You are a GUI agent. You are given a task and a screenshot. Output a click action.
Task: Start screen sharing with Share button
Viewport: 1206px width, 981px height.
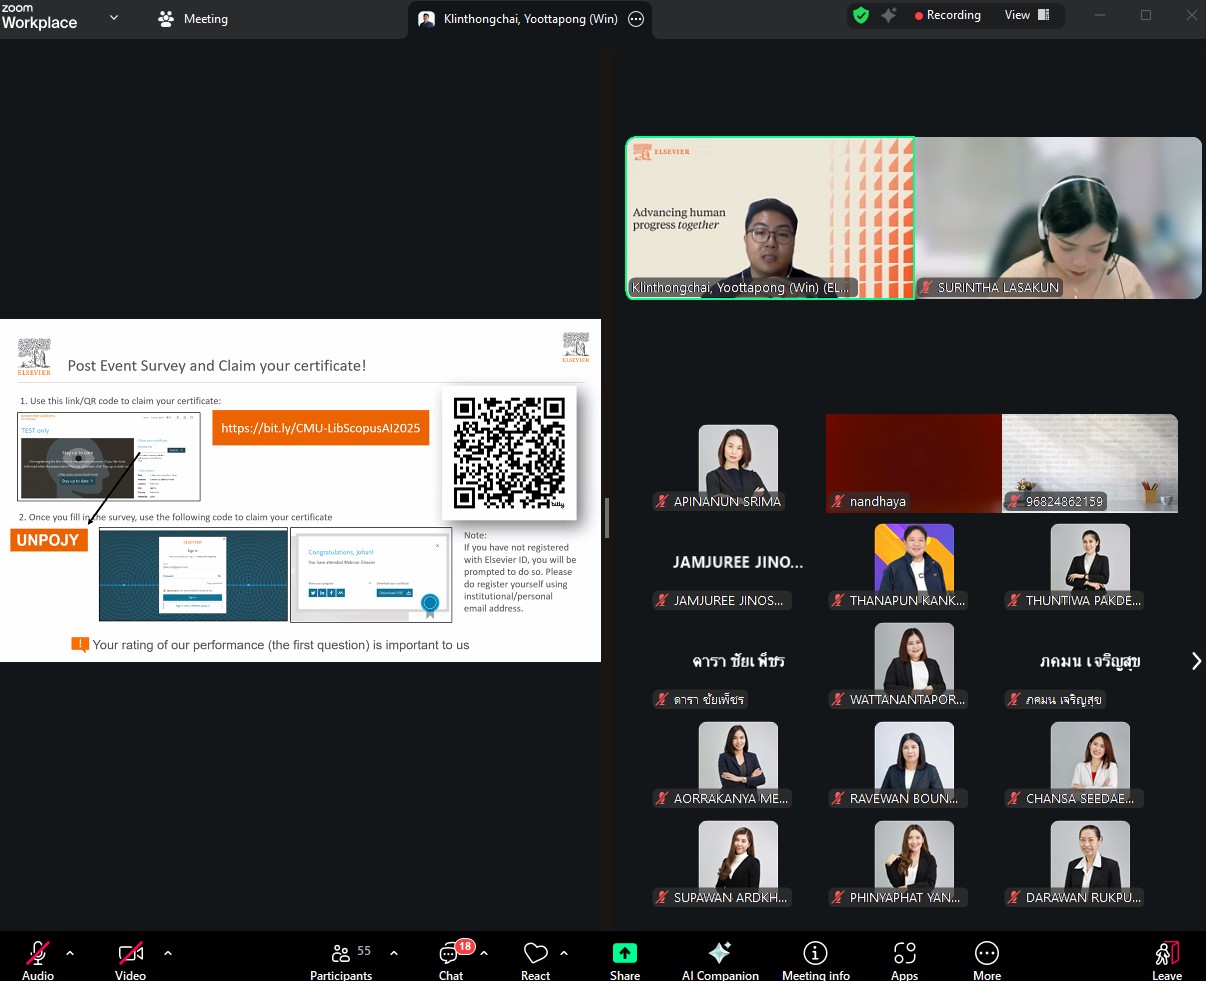(x=624, y=959)
